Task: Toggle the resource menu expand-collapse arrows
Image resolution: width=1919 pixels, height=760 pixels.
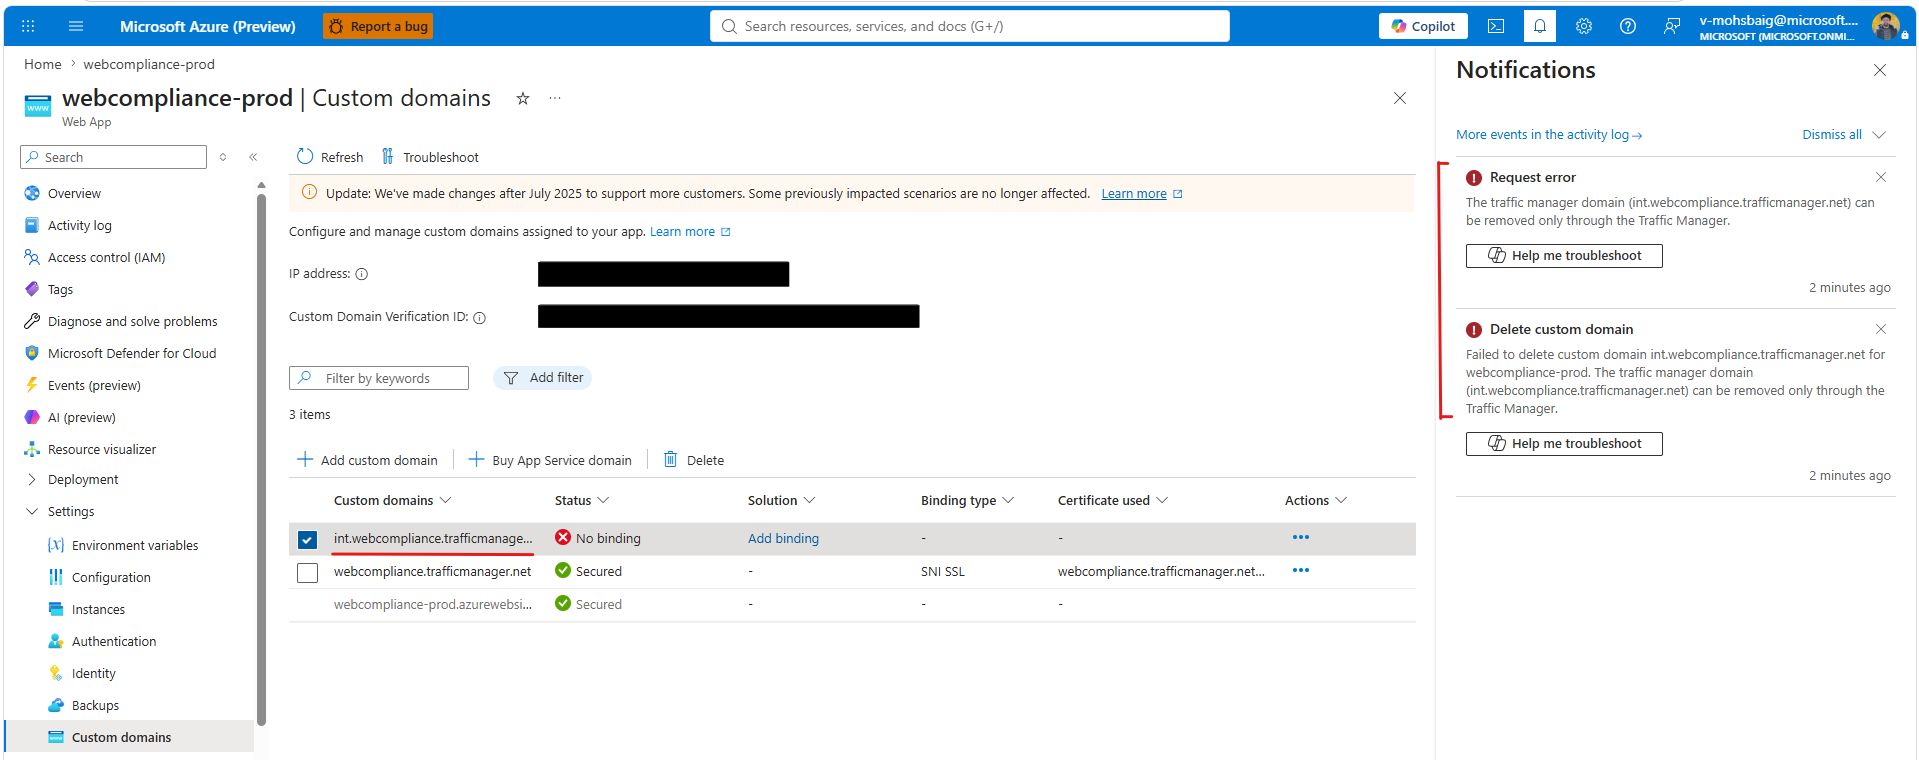Action: 223,157
